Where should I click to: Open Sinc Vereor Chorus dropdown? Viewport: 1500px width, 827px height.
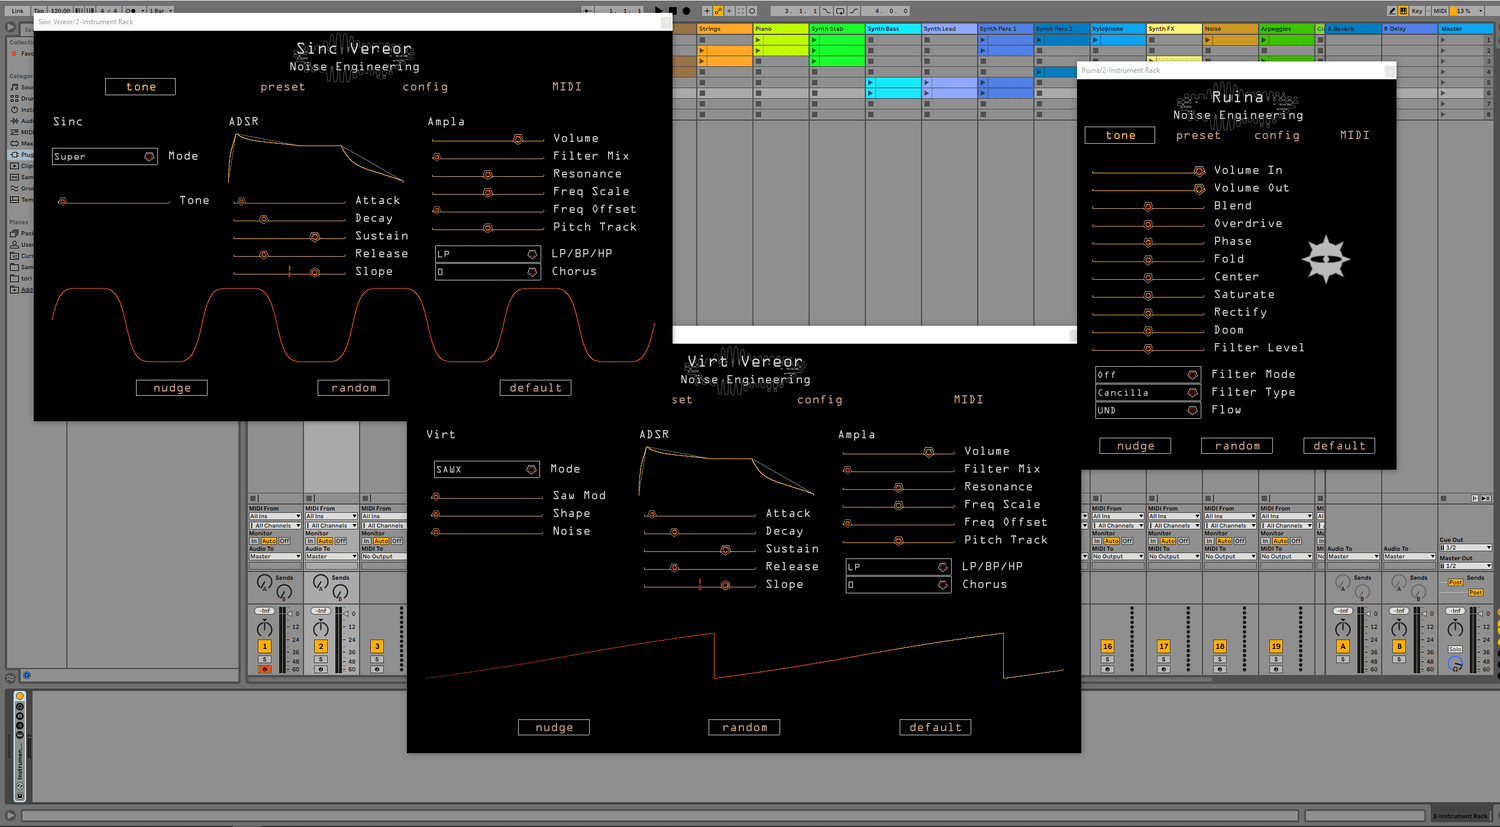tap(488, 272)
